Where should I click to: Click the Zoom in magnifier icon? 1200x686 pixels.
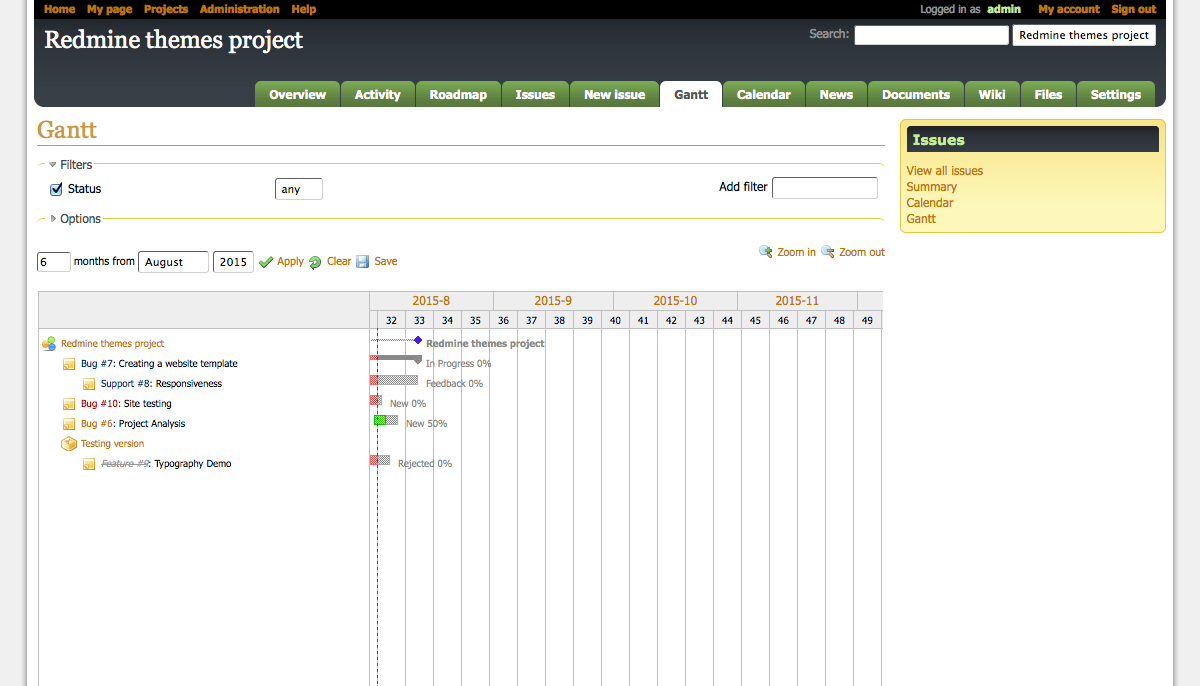click(766, 252)
